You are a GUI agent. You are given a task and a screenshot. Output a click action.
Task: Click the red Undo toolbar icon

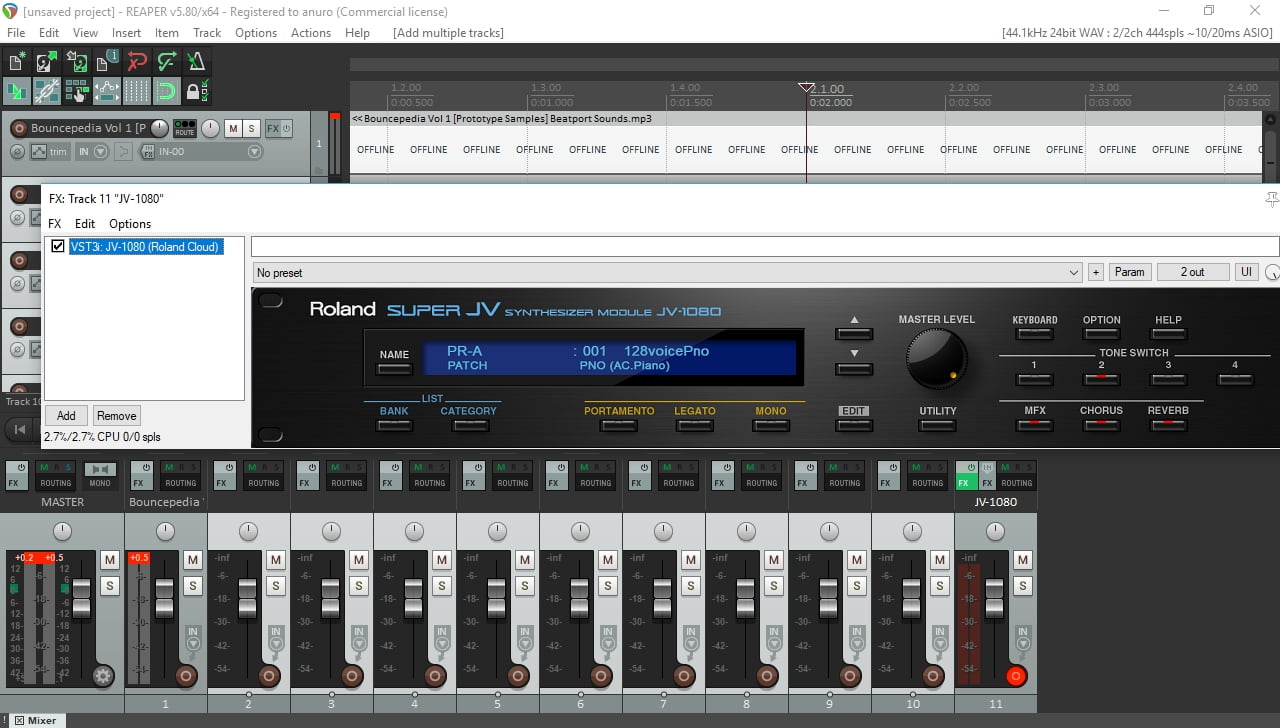[137, 62]
